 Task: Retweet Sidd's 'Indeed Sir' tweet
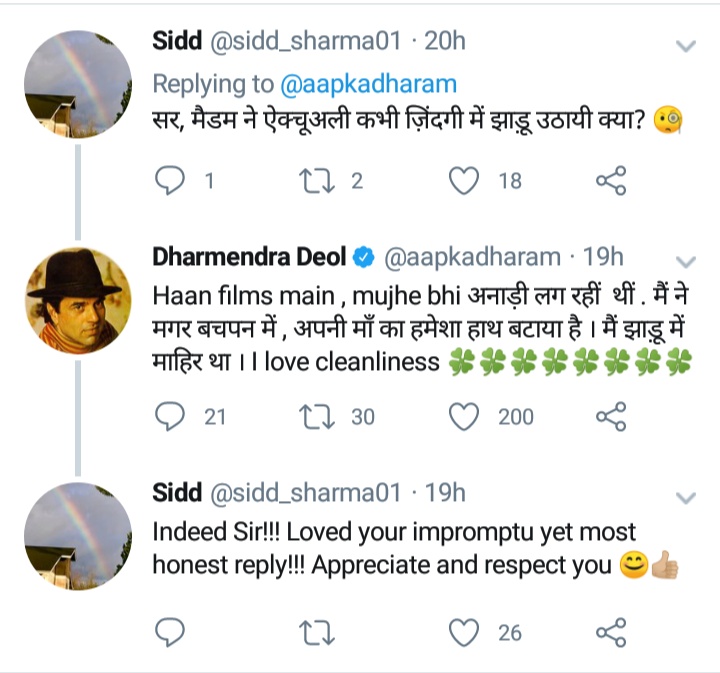pyautogui.click(x=319, y=632)
